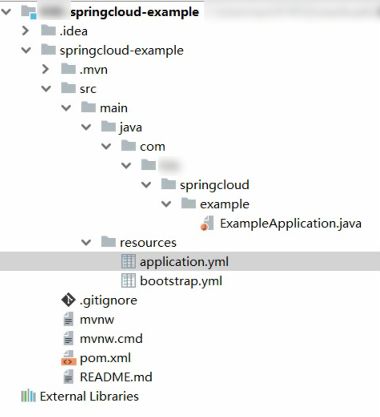Viewport: 380px width, 417px height.
Task: Collapse the java source folder
Action: [x=86, y=127]
